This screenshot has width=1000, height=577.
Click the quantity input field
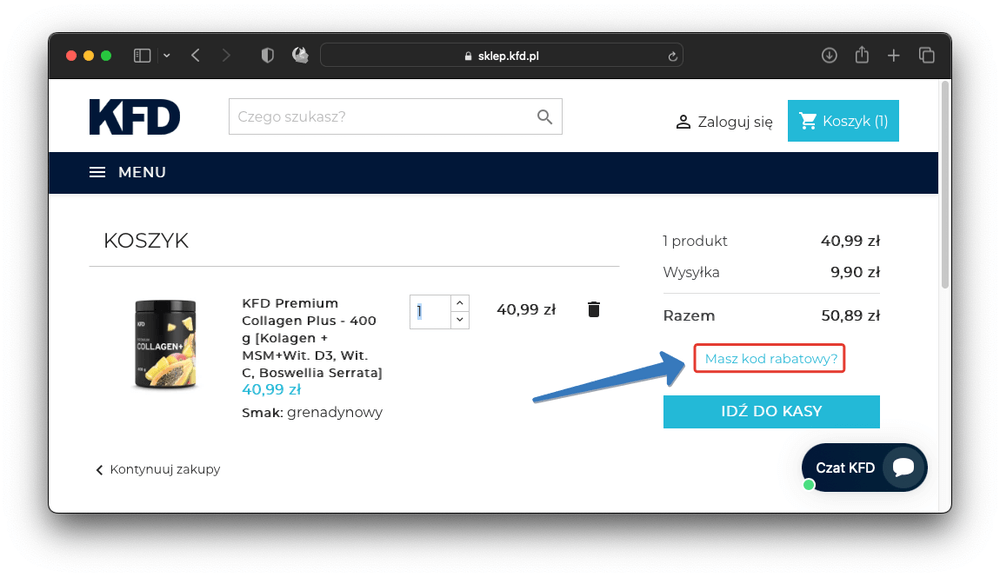click(429, 311)
